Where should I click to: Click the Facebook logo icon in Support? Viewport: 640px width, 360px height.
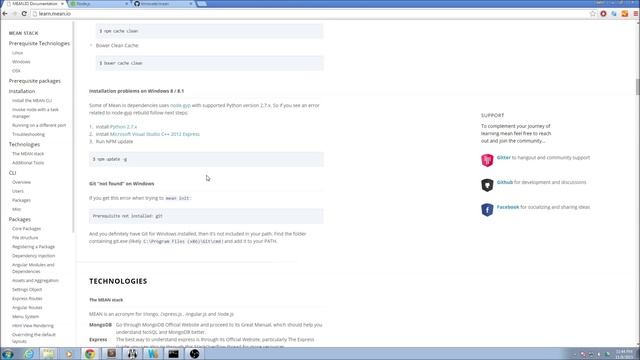[487, 210]
